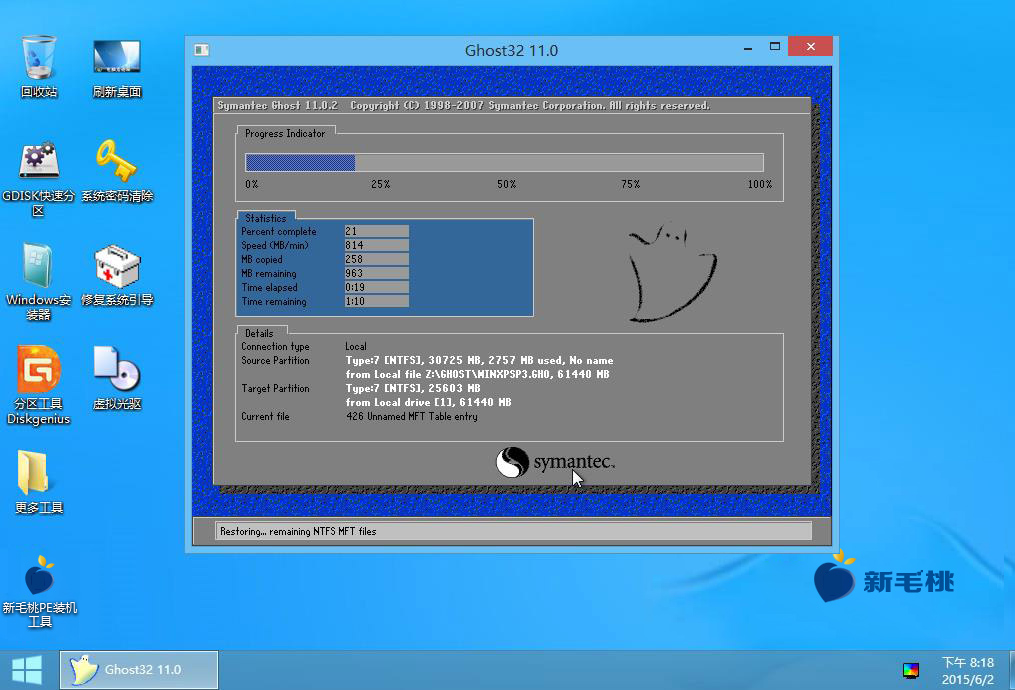Click the Time remaining value 1:10

pos(377,302)
